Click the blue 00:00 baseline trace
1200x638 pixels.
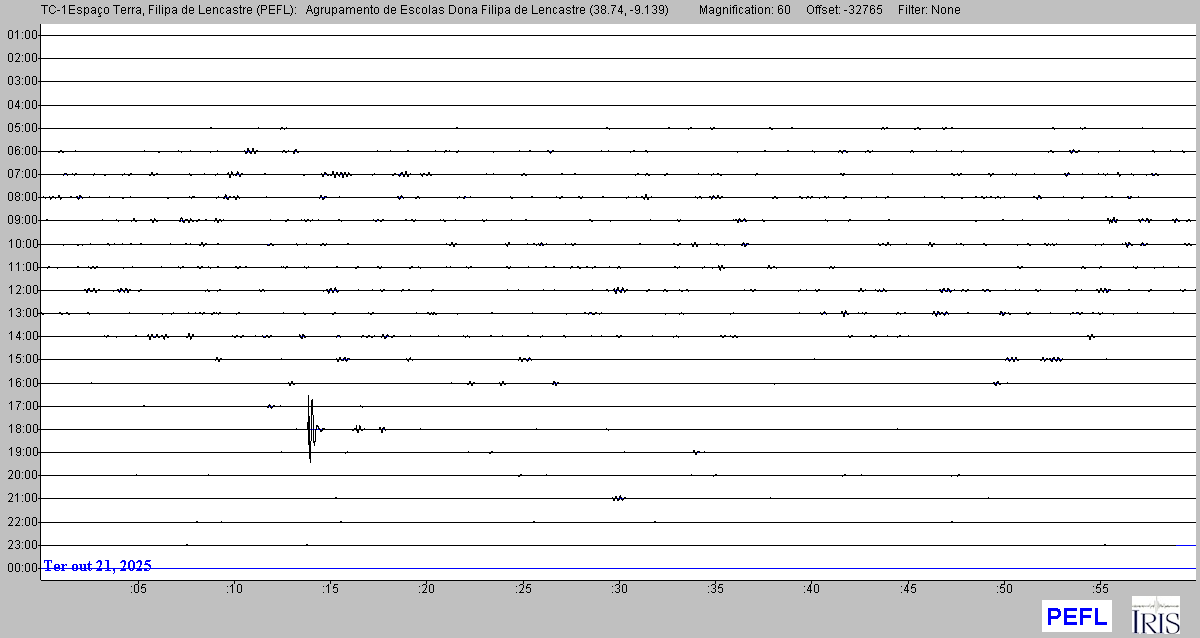click(x=700, y=569)
